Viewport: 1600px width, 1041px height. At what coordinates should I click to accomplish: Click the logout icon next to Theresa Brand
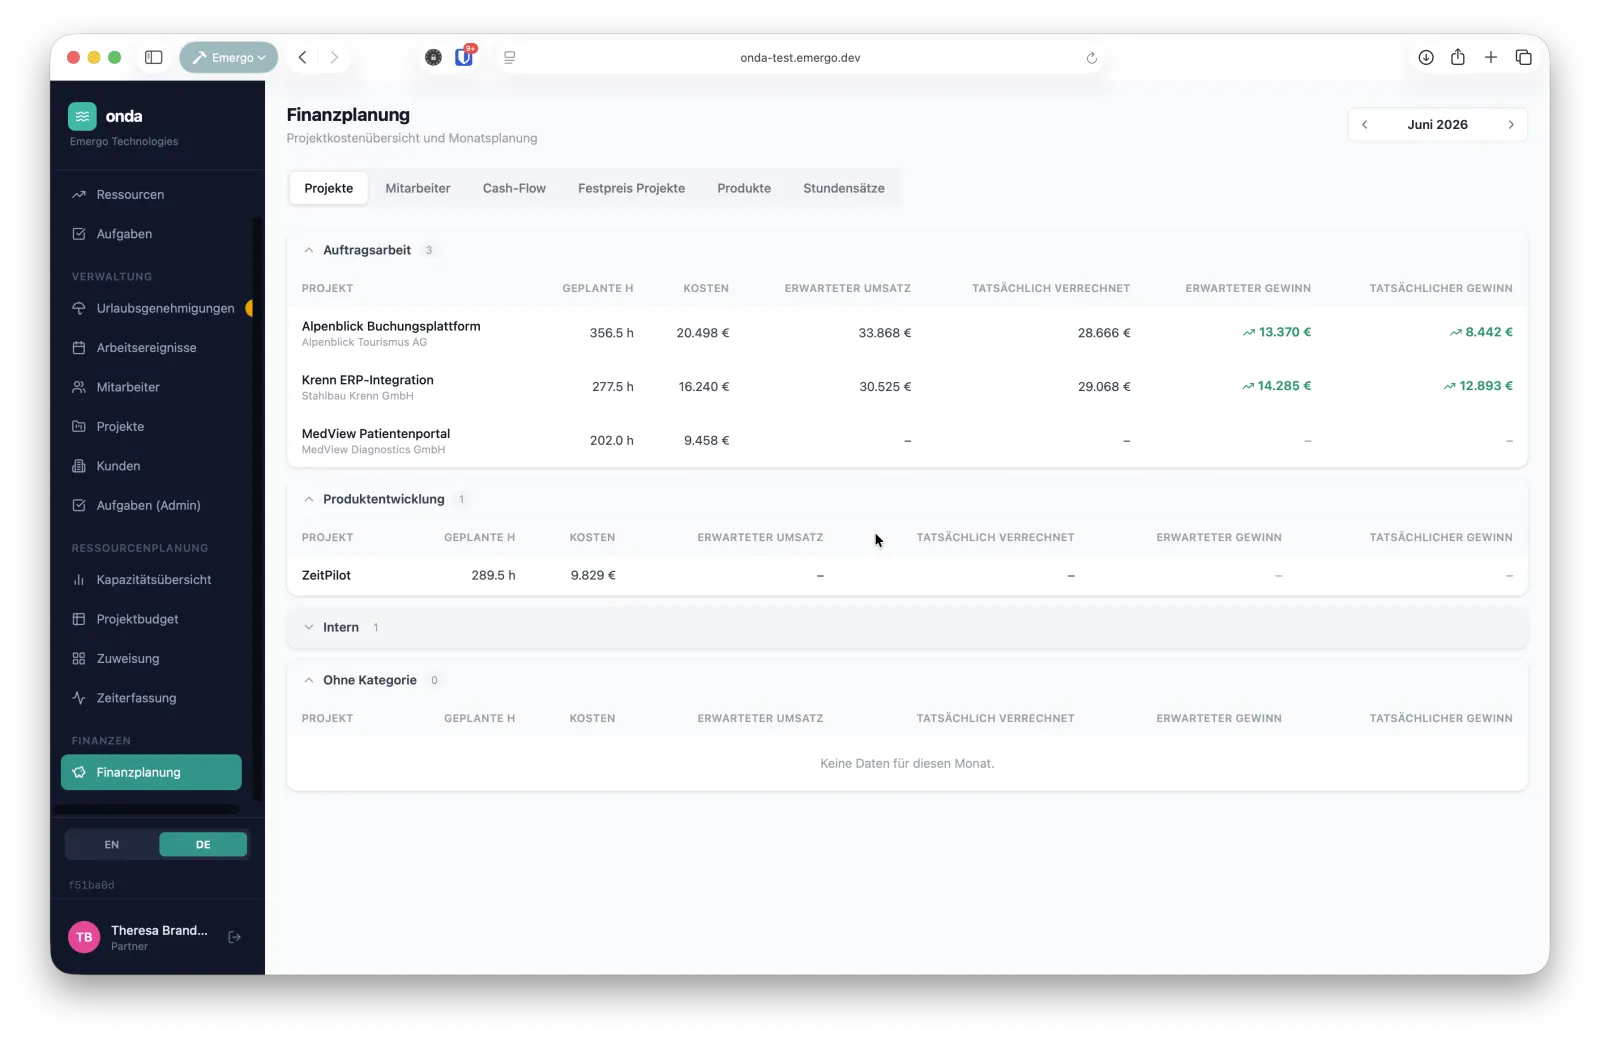click(235, 937)
